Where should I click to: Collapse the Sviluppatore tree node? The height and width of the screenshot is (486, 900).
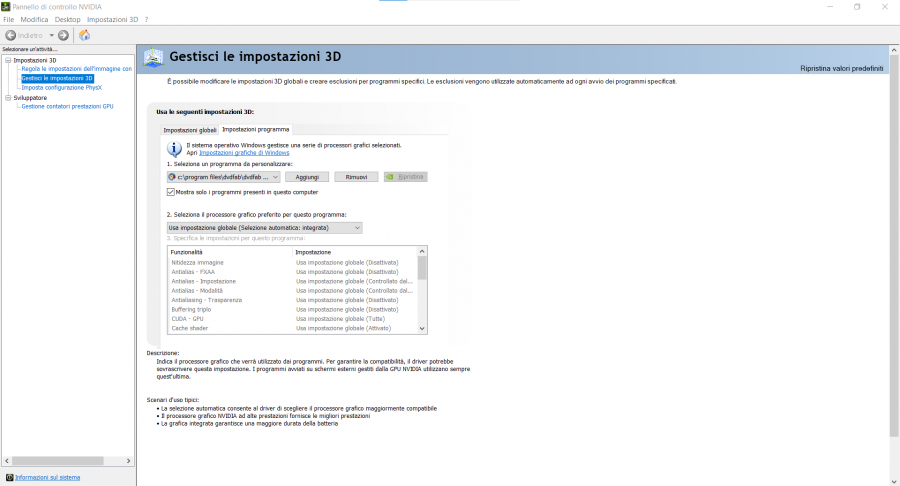point(8,98)
